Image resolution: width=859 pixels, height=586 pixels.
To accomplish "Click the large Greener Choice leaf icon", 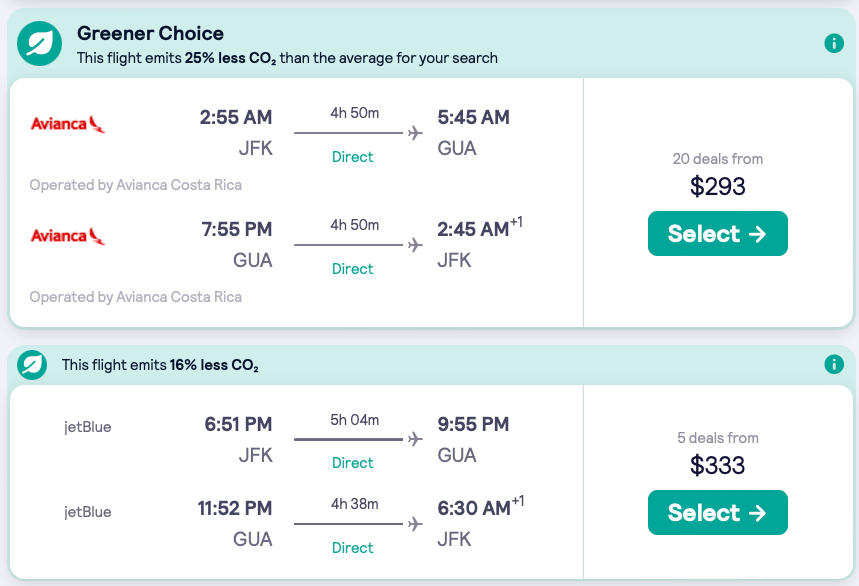I will coord(41,44).
